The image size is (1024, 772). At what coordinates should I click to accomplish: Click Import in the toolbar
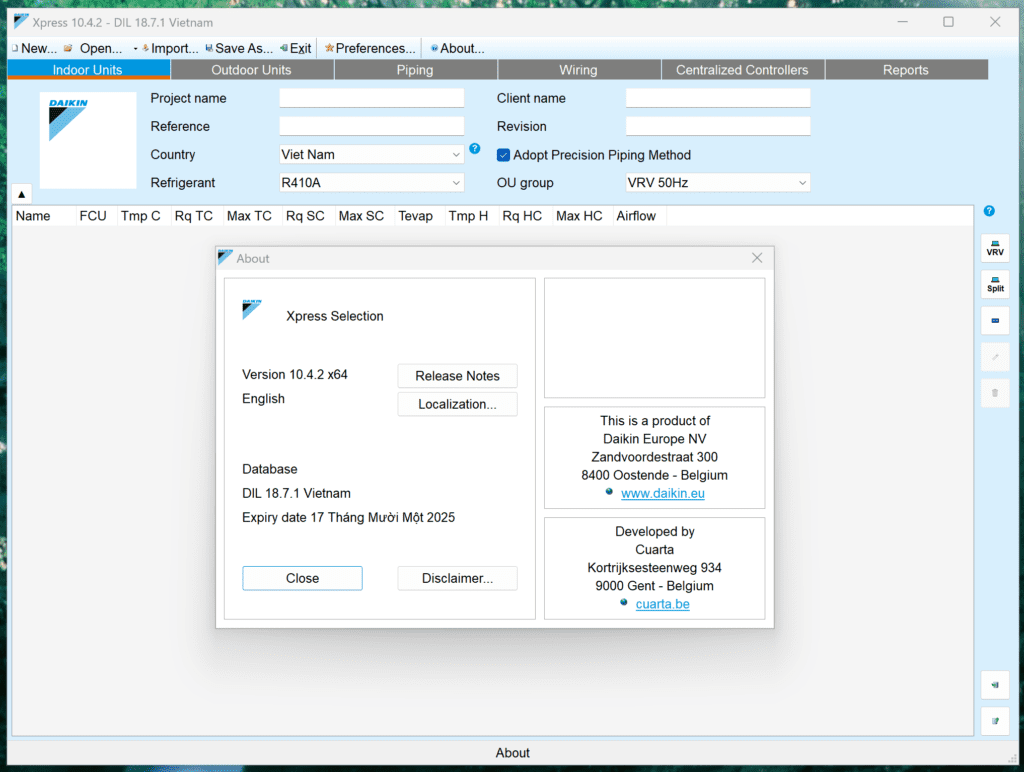click(169, 48)
